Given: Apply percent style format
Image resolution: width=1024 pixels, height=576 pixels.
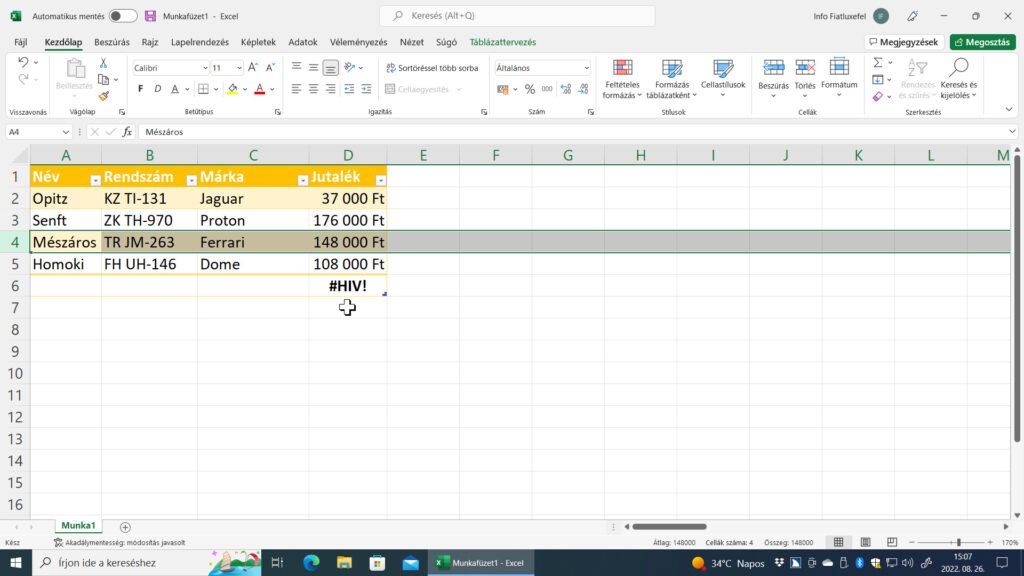Looking at the screenshot, I should pyautogui.click(x=530, y=89).
